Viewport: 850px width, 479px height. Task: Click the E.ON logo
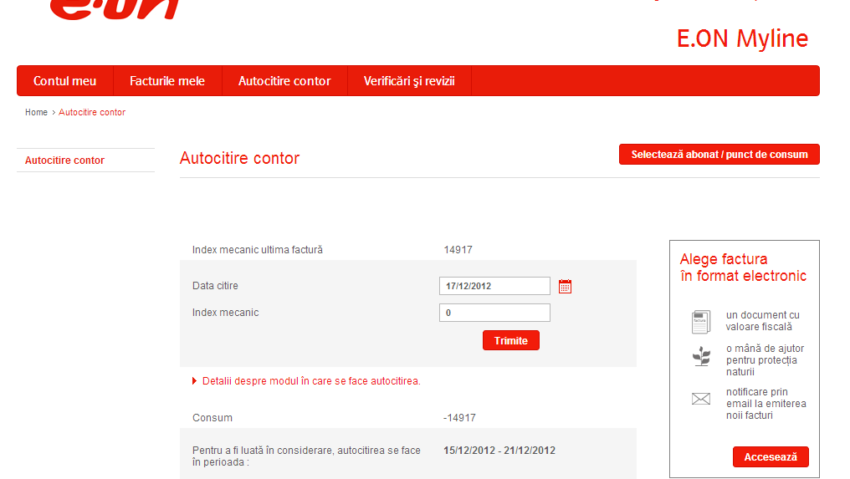coord(115,9)
